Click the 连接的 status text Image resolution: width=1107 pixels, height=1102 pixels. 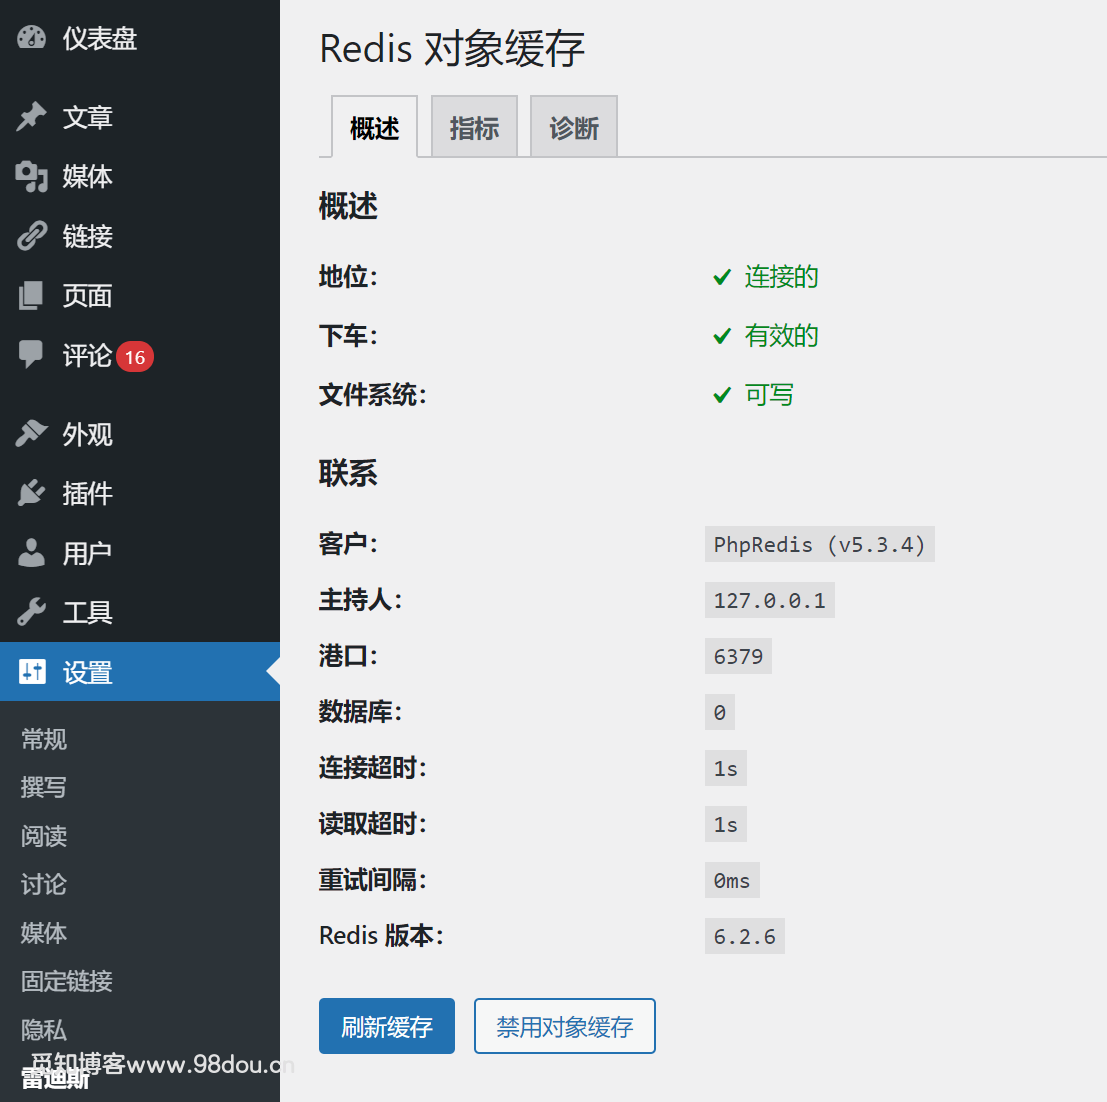[x=782, y=277]
